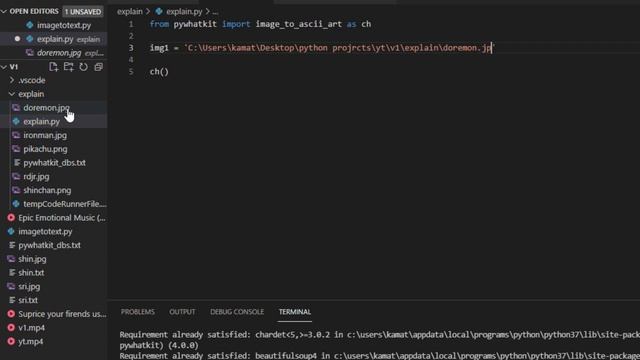The image size is (640, 360).
Task: Open shin.jpg file
Action: (x=32, y=259)
